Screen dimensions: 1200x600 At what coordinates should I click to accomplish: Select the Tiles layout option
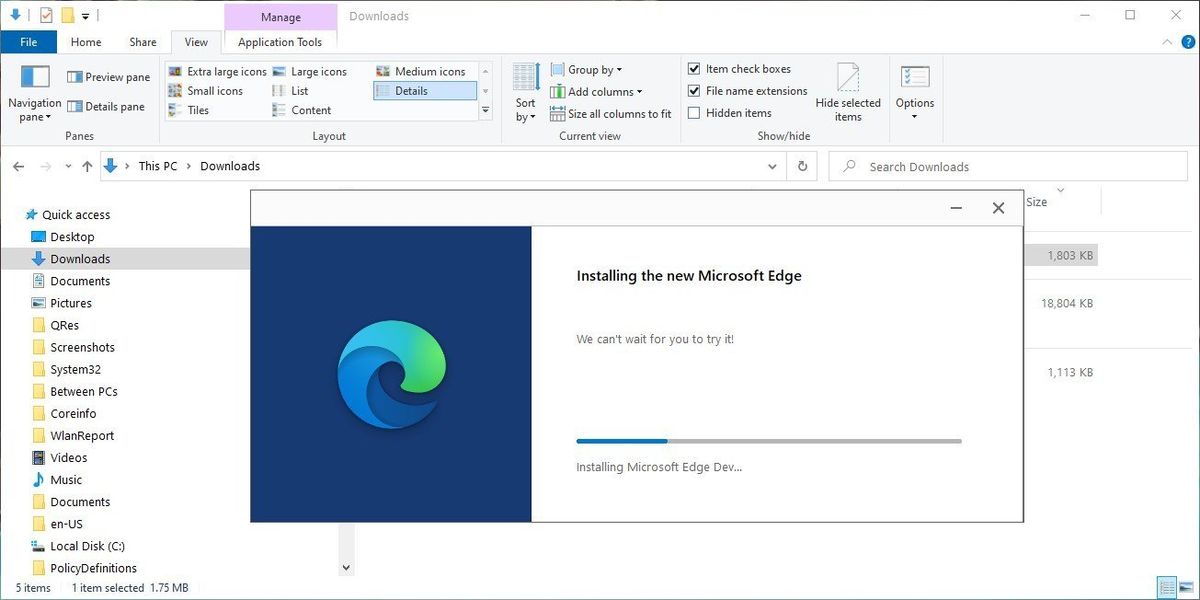[197, 110]
